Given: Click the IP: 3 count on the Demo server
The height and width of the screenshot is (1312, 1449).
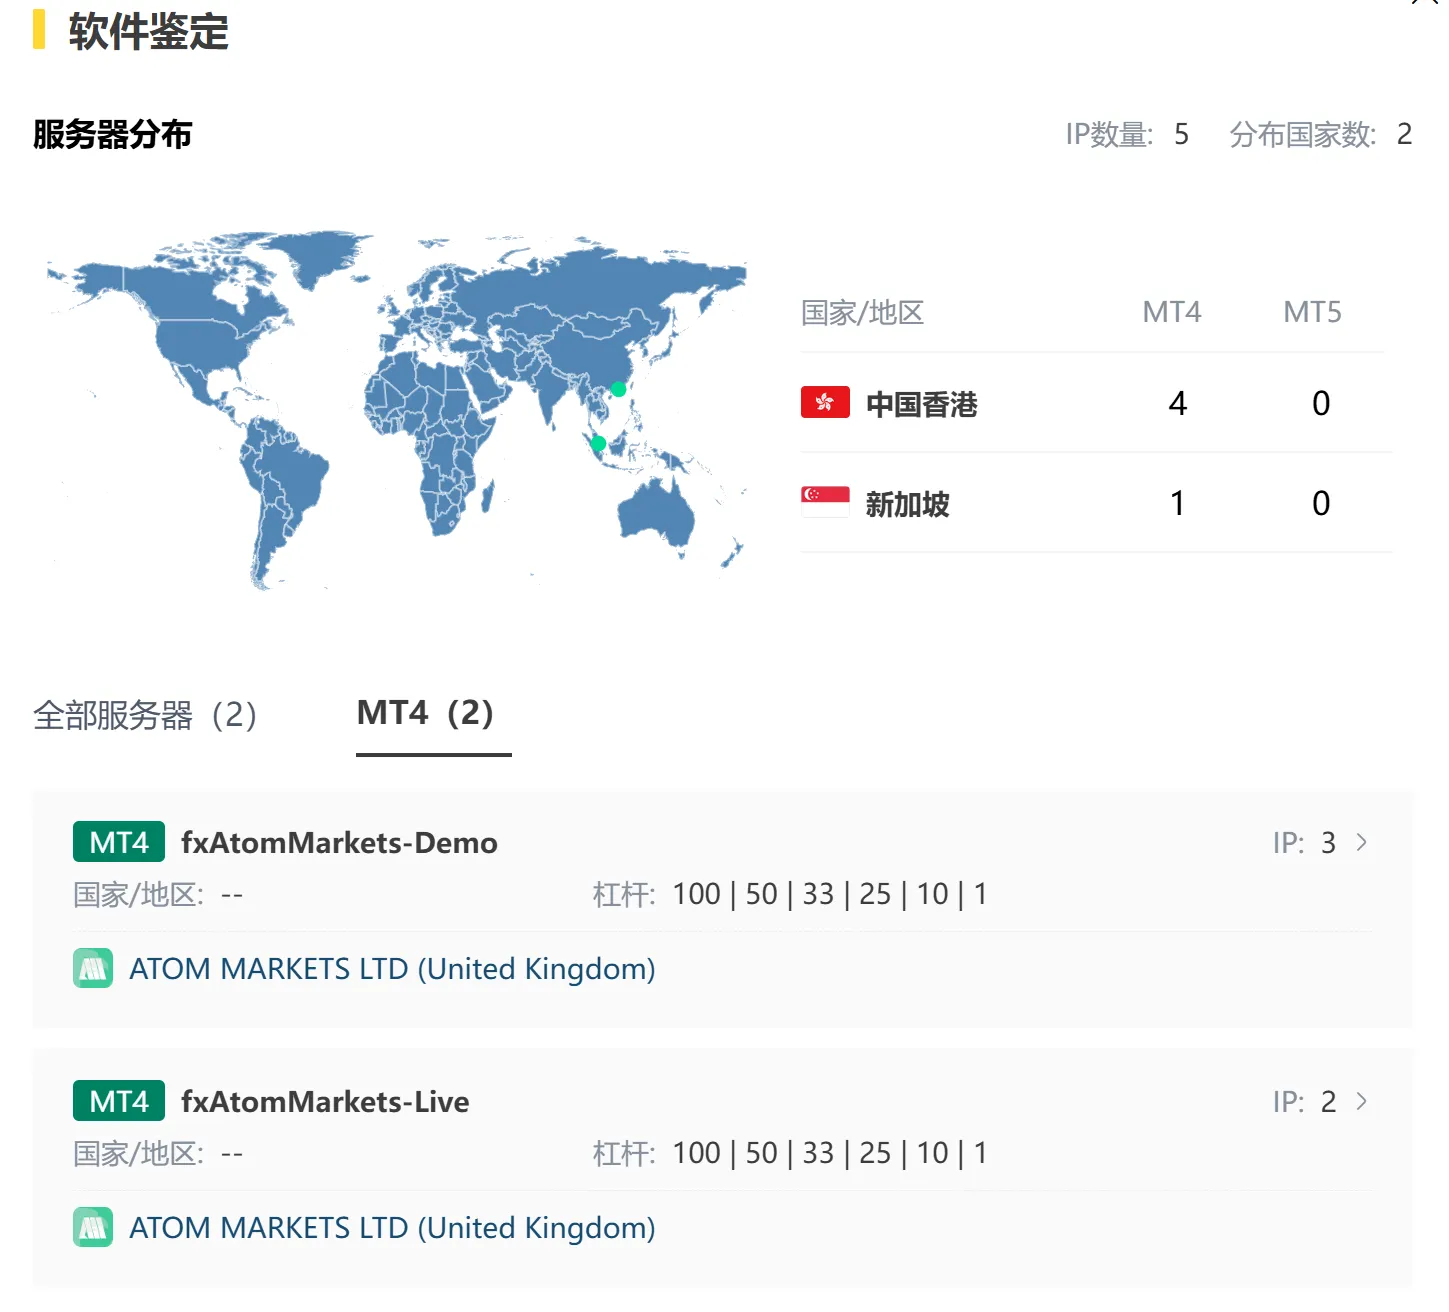Looking at the screenshot, I should (x=1304, y=842).
